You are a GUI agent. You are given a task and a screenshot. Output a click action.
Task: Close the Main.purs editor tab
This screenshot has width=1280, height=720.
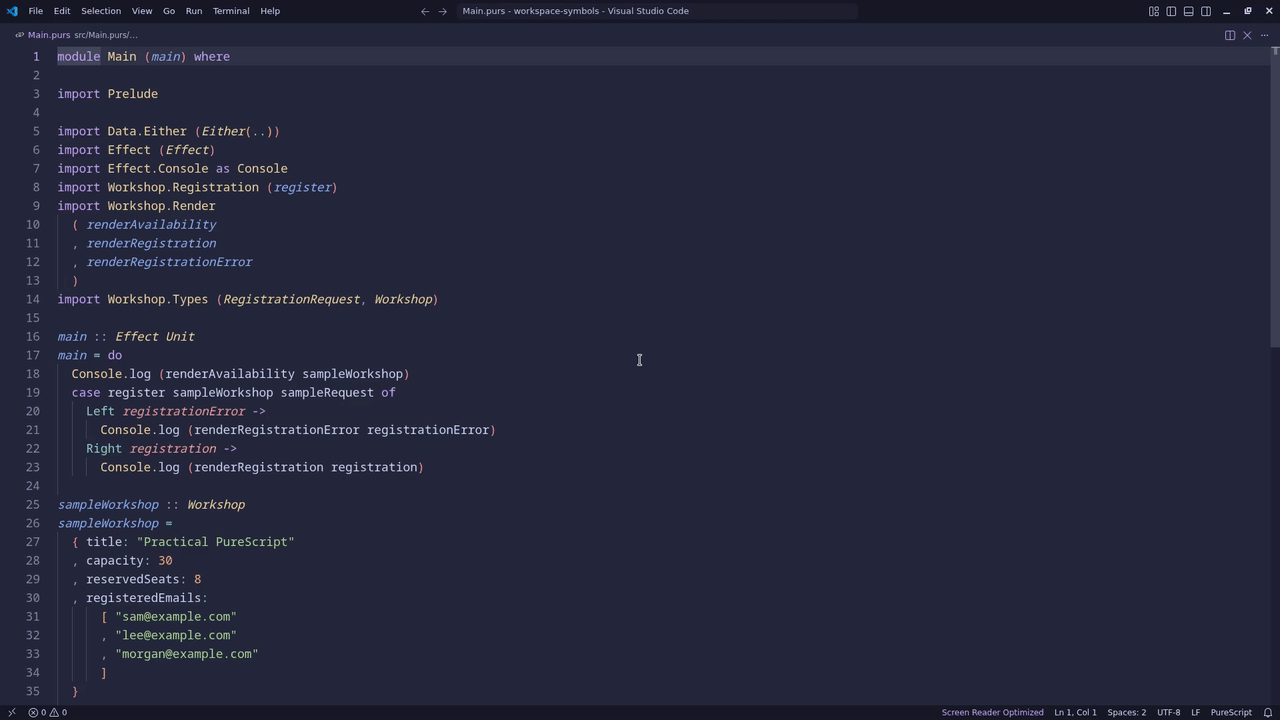pos(1247,35)
